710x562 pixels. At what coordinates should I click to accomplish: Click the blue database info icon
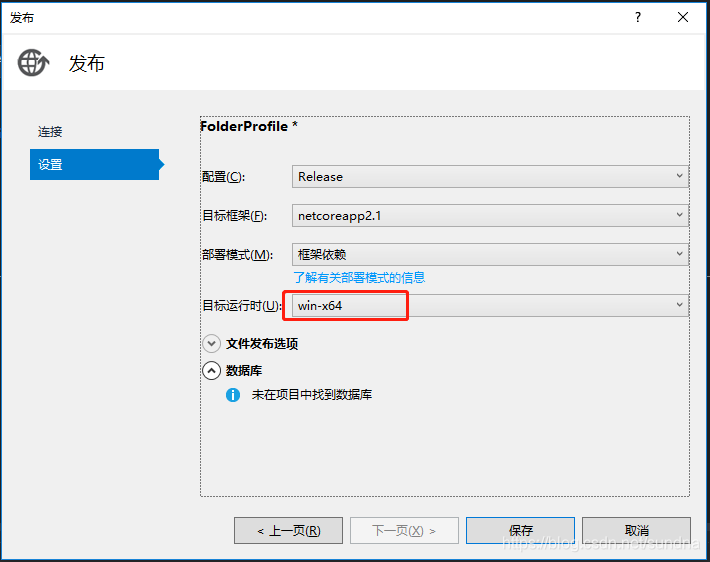[233, 395]
